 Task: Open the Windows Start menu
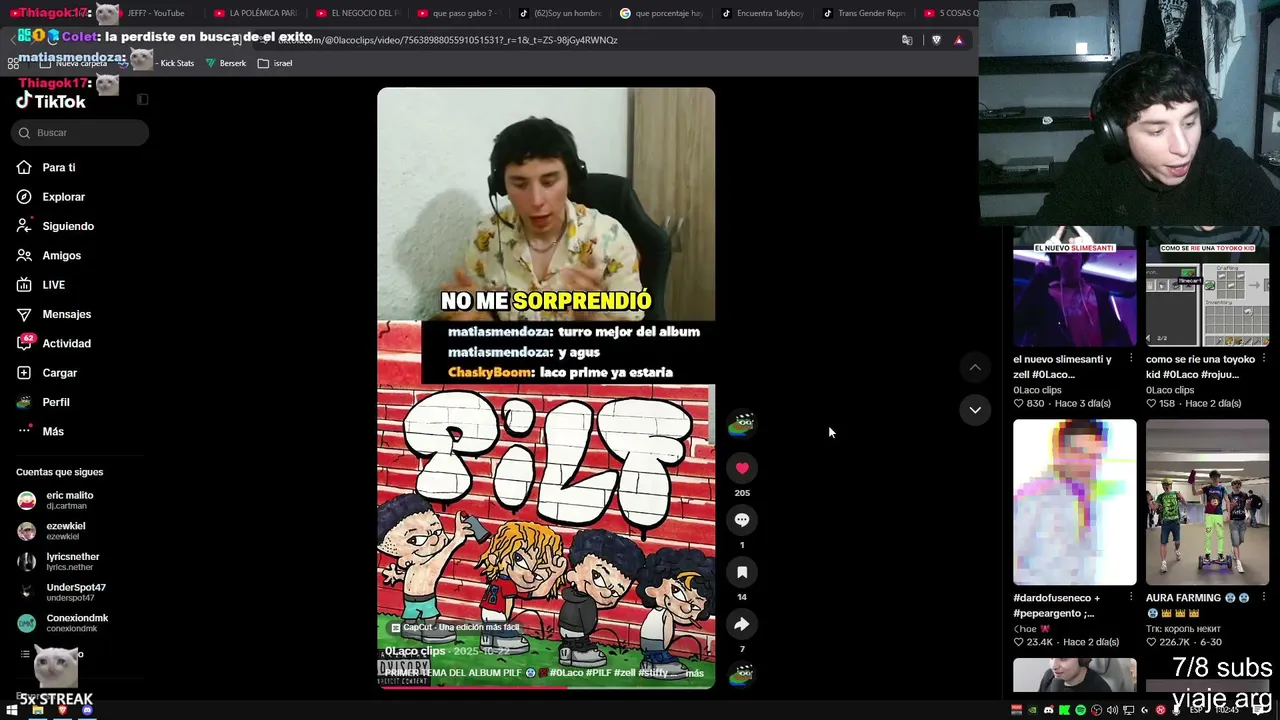(x=12, y=710)
